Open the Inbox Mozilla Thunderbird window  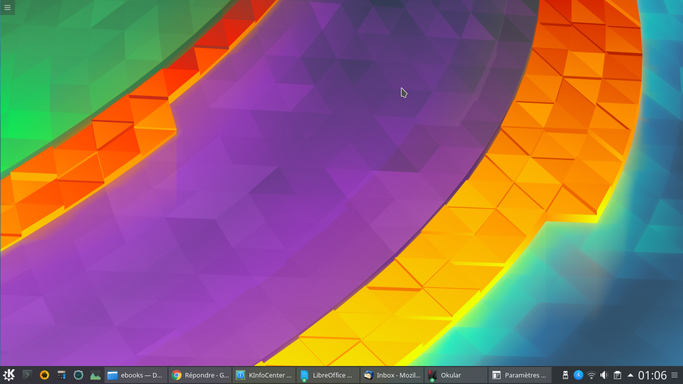[392, 375]
